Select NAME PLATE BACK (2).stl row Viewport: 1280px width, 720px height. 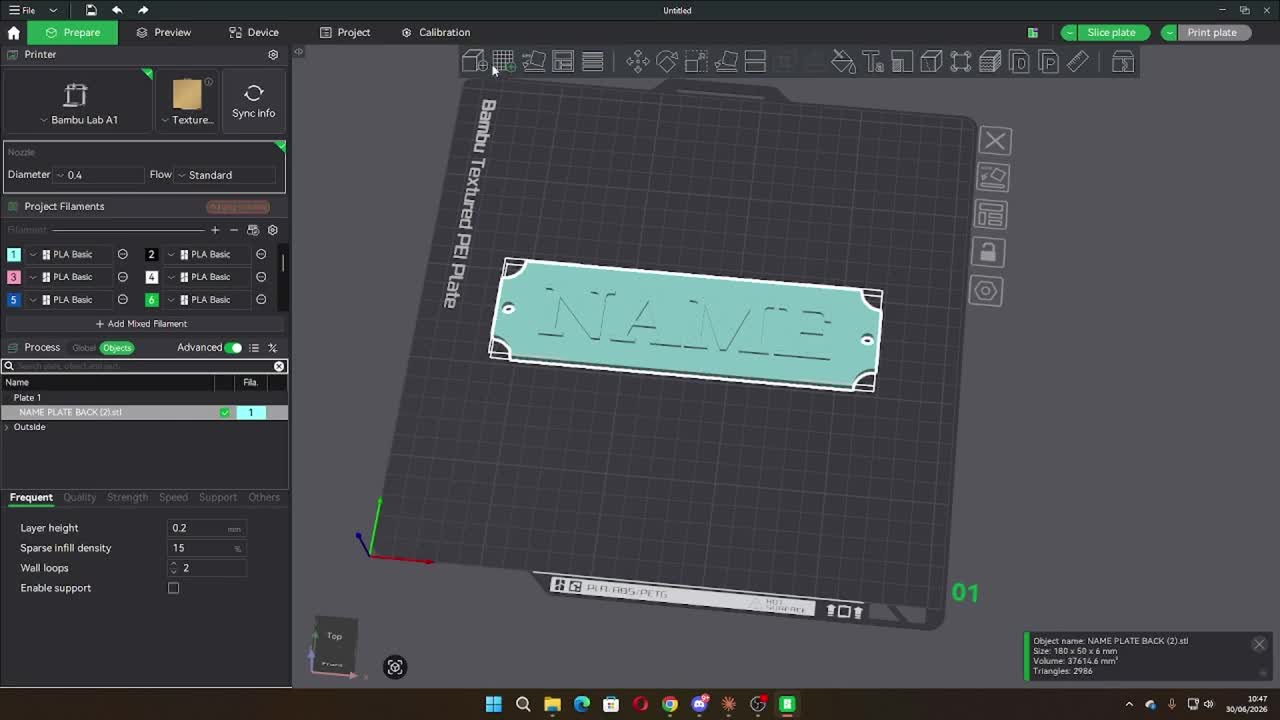[x=144, y=412]
